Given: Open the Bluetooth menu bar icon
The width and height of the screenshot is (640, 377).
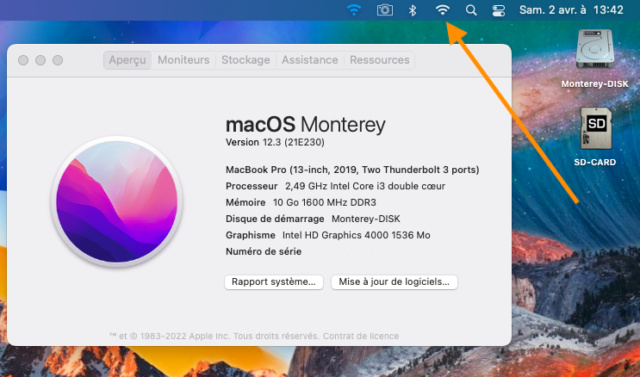Looking at the screenshot, I should pos(413,10).
